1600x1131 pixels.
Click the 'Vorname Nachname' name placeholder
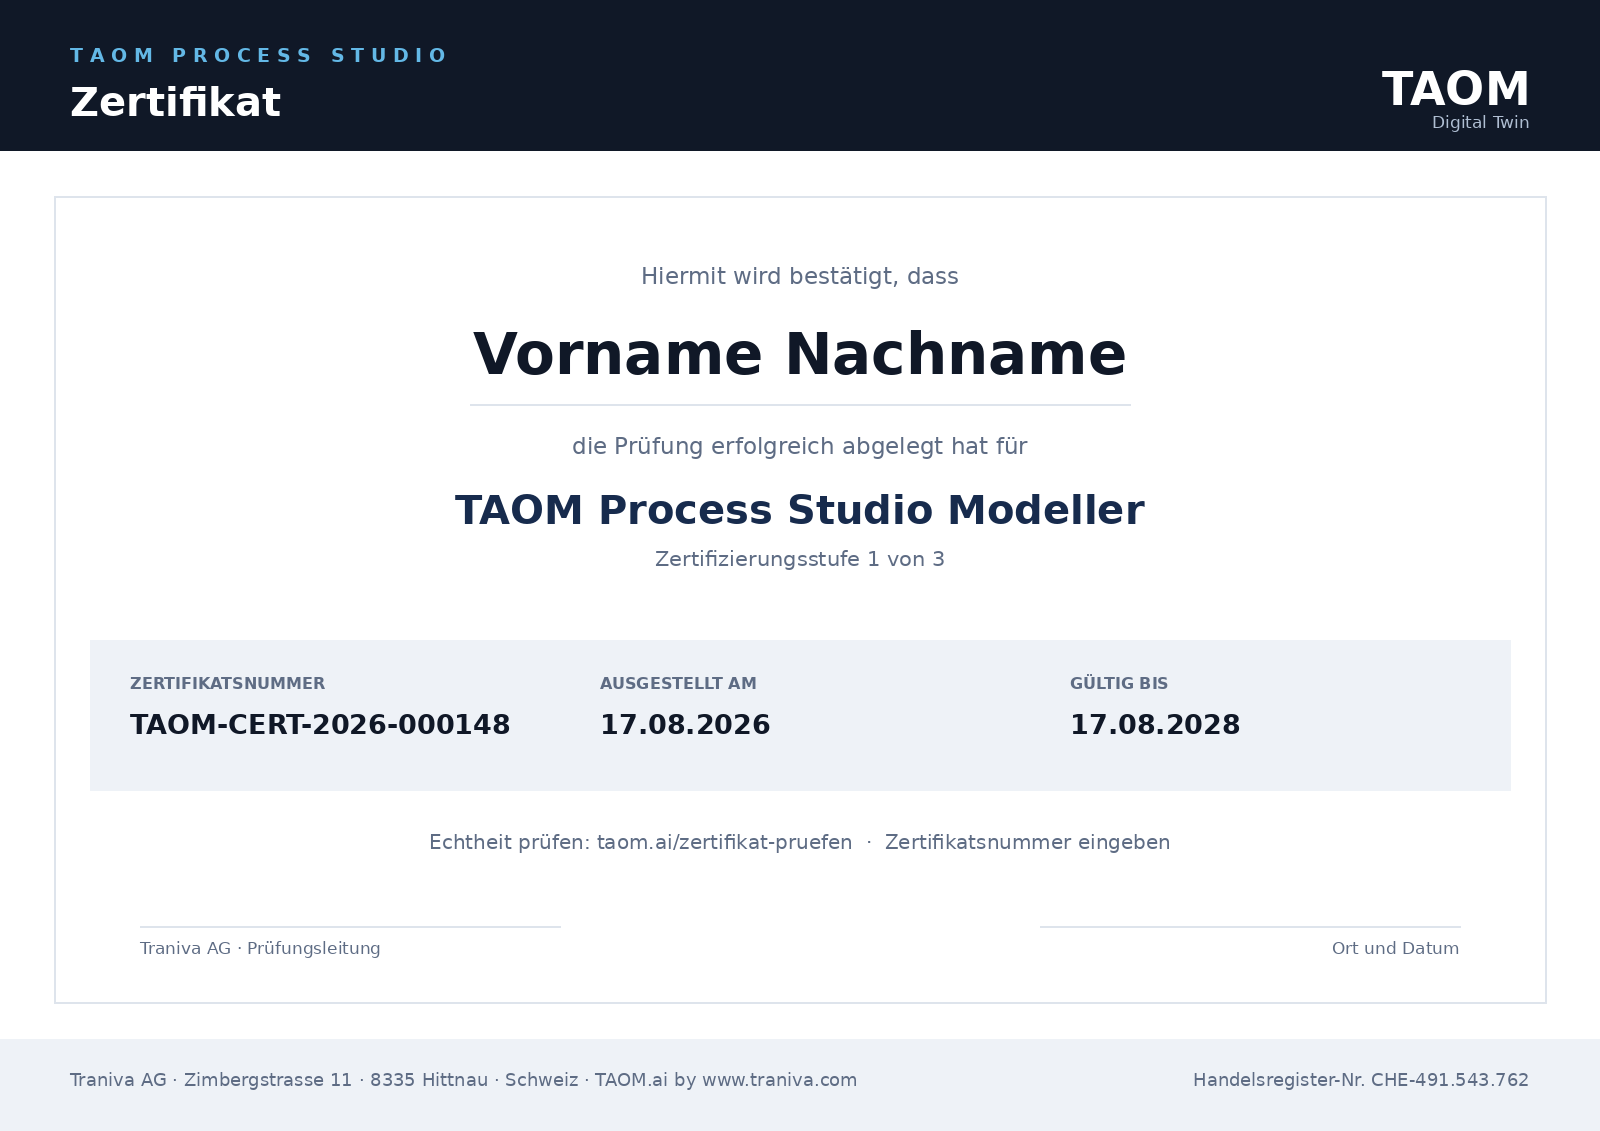click(x=800, y=355)
